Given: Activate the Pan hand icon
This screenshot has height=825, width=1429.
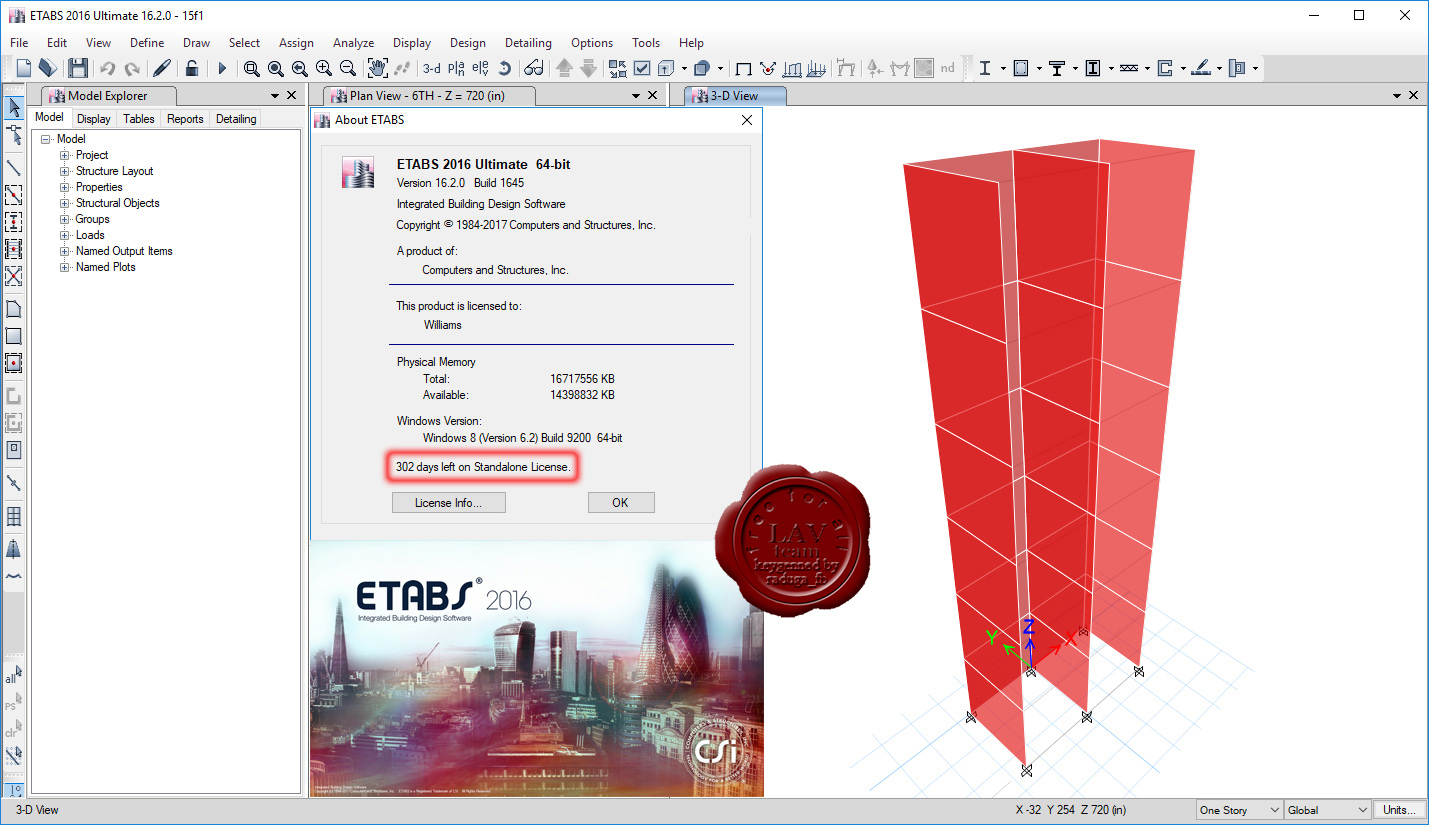Looking at the screenshot, I should (x=378, y=68).
